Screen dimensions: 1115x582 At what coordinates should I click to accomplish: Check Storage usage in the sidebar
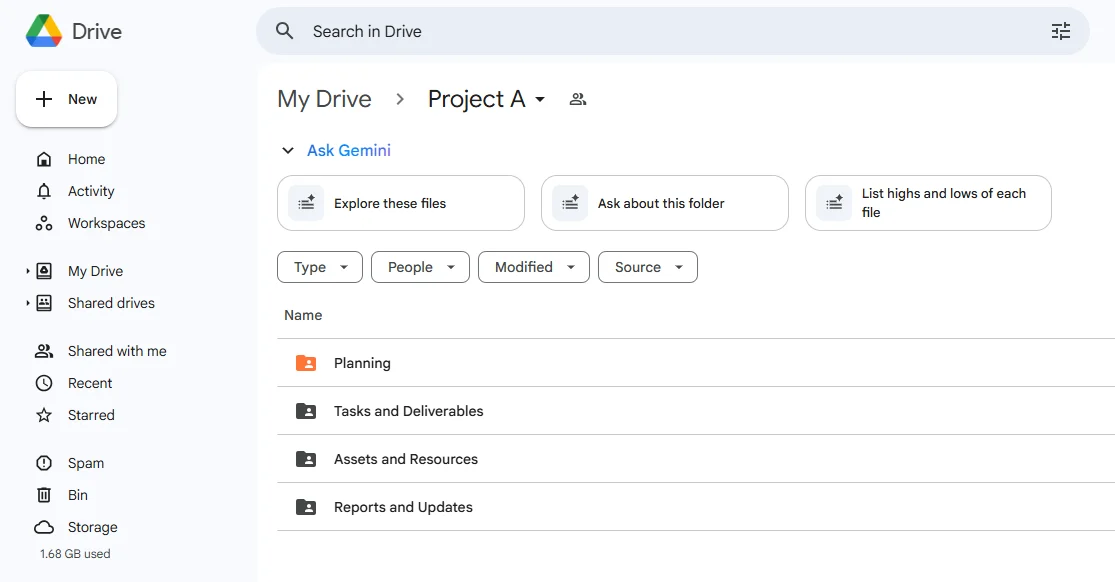(x=90, y=527)
